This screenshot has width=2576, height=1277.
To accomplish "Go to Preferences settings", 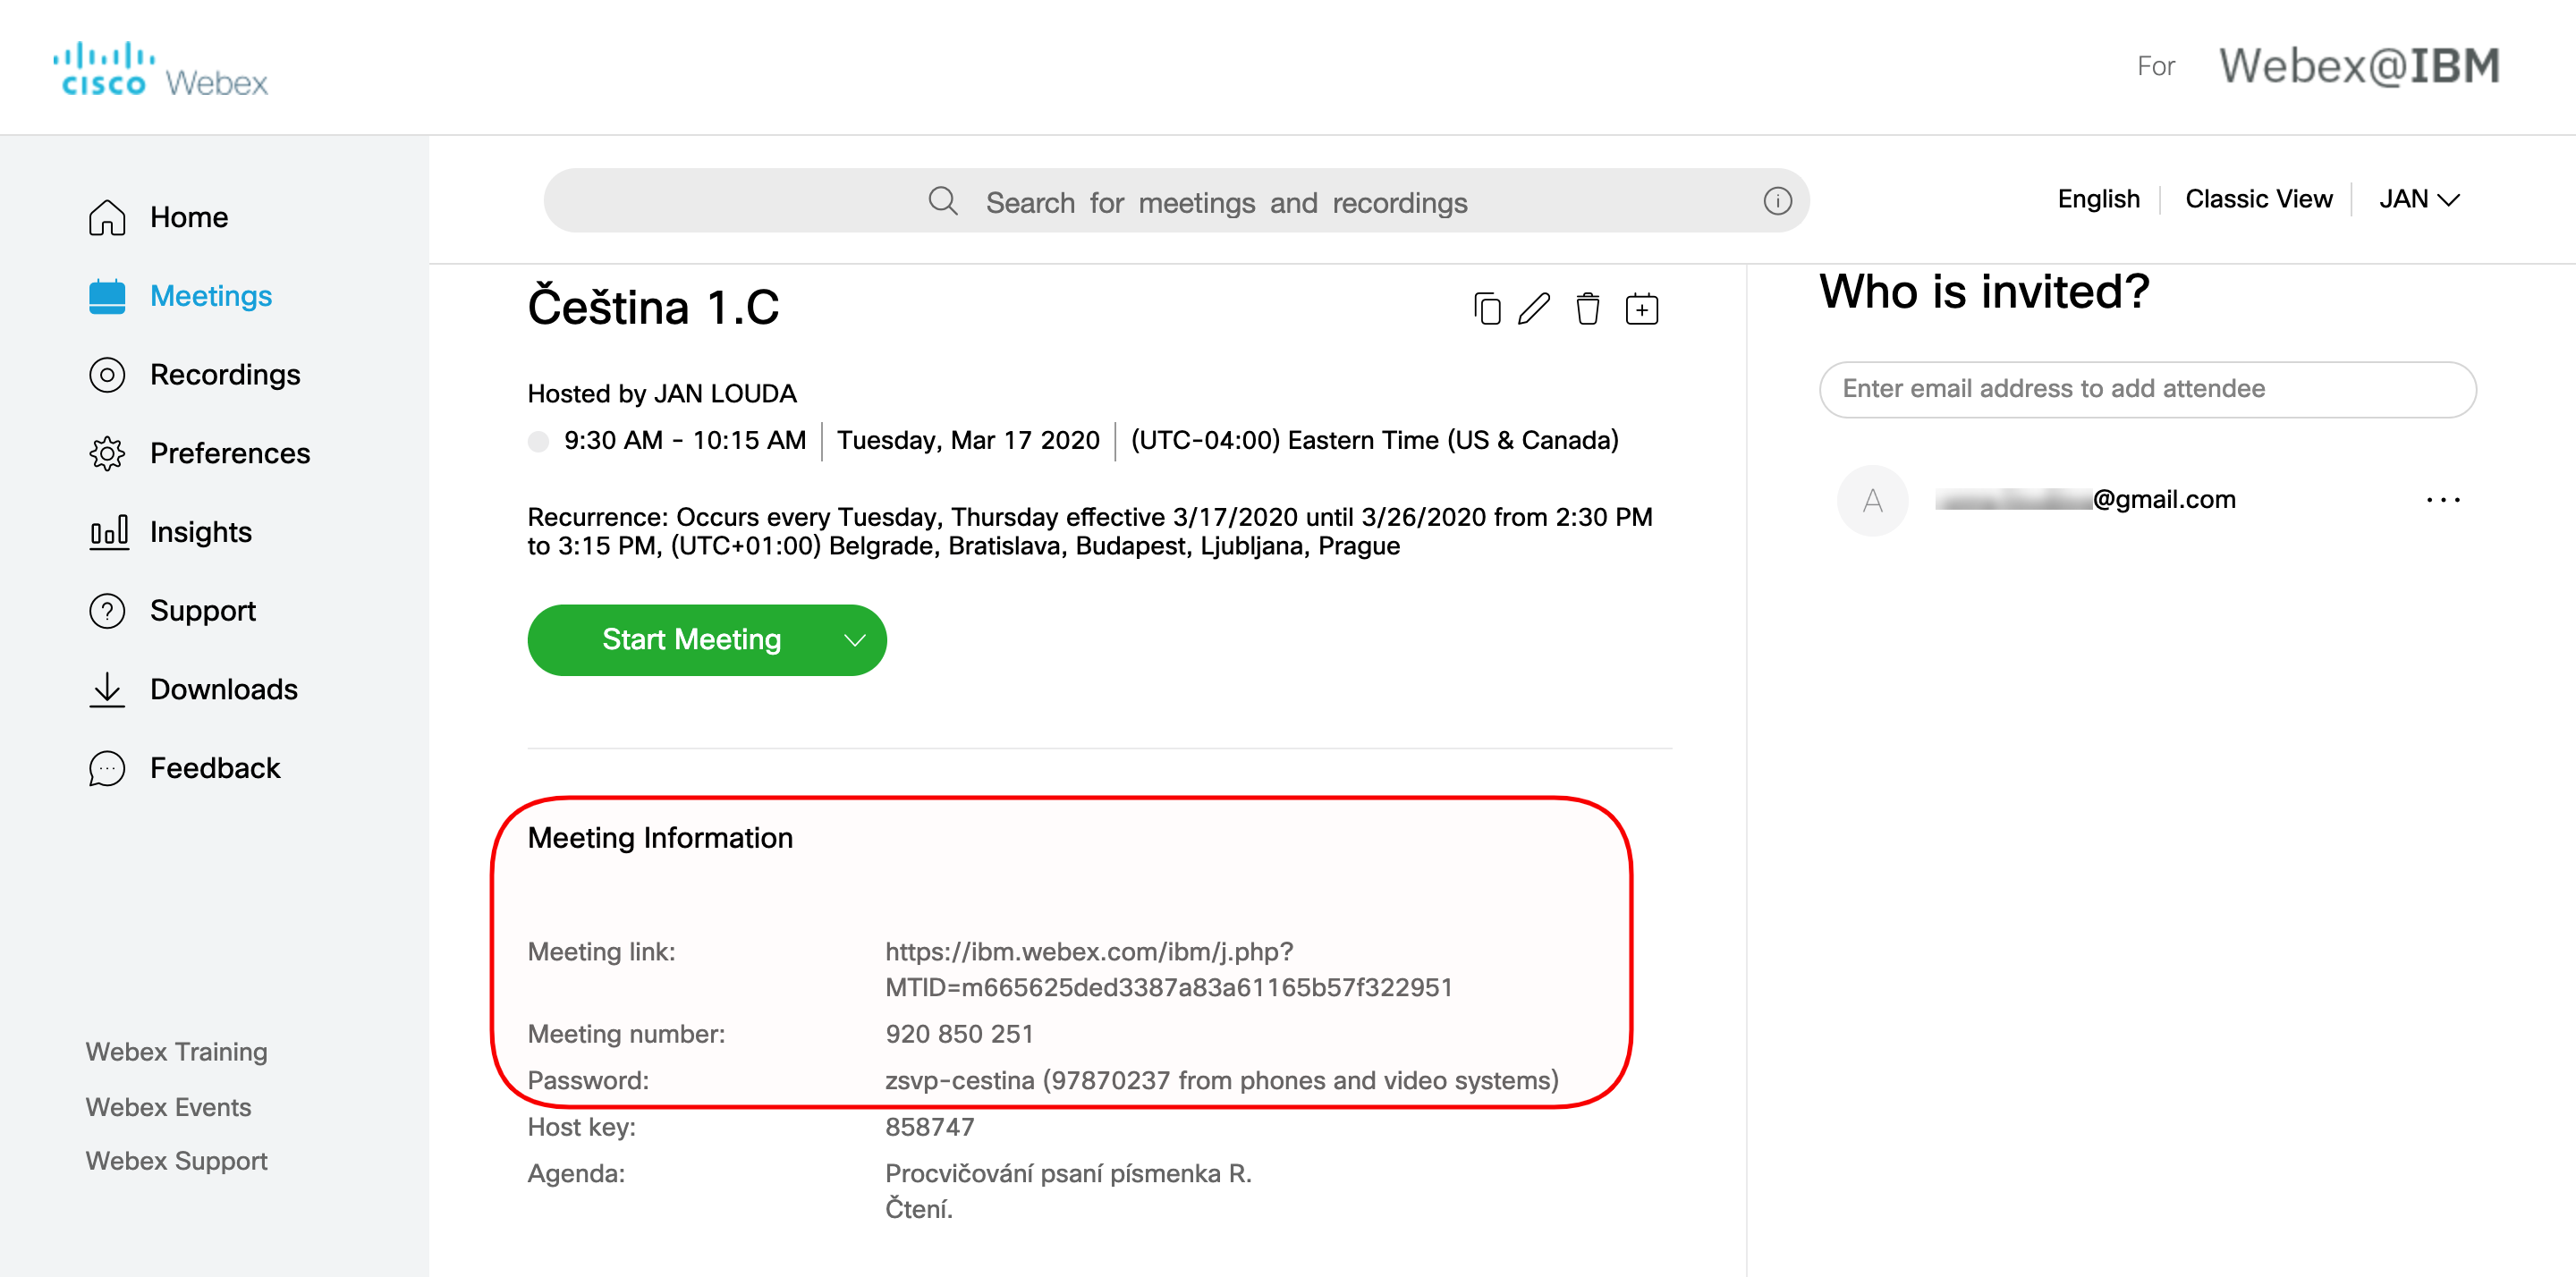I will [x=229, y=453].
